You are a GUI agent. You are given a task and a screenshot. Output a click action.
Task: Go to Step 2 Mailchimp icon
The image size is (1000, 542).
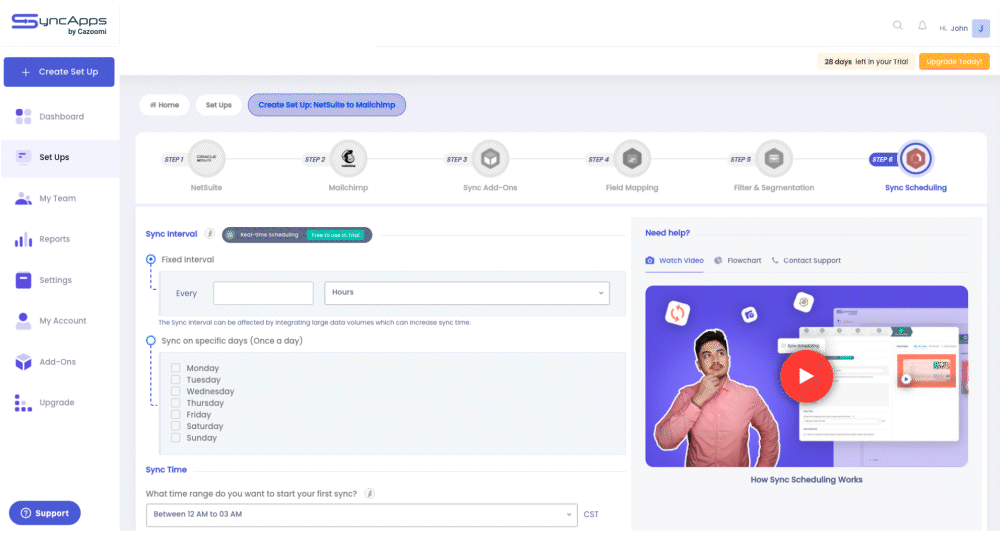pyautogui.click(x=348, y=158)
